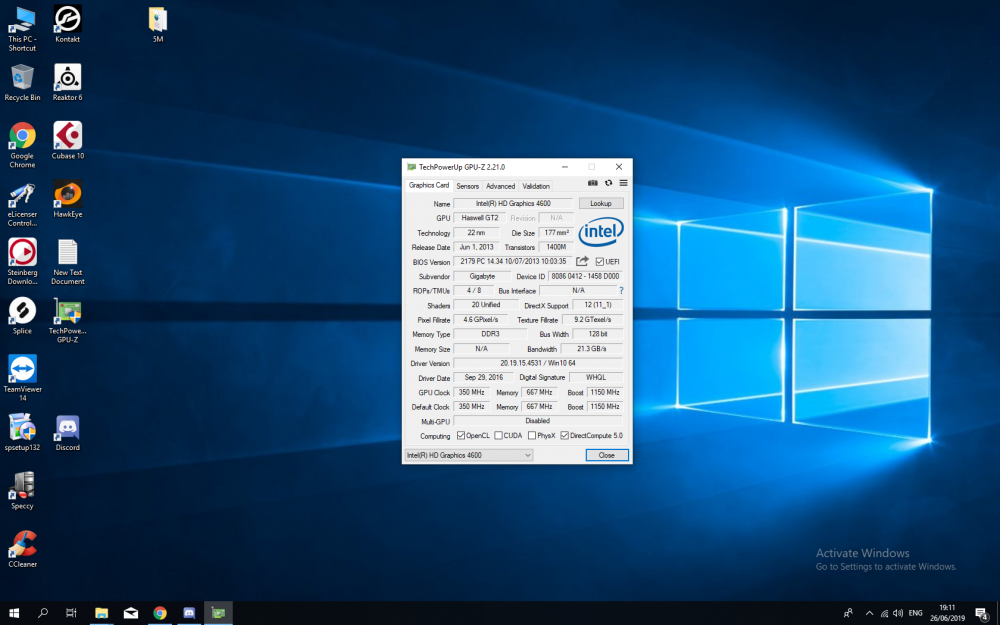1000x625 pixels.
Task: Click the Bandwidth value 21.3 GB/s
Action: 591,349
